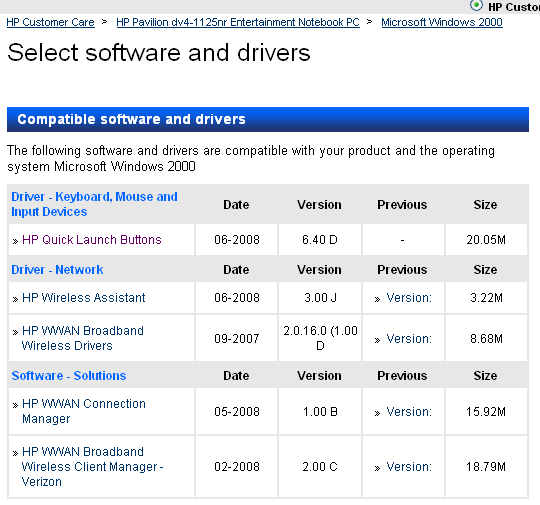Click arrow icon beside Wireless Client Manager - Verizon

tap(15, 453)
